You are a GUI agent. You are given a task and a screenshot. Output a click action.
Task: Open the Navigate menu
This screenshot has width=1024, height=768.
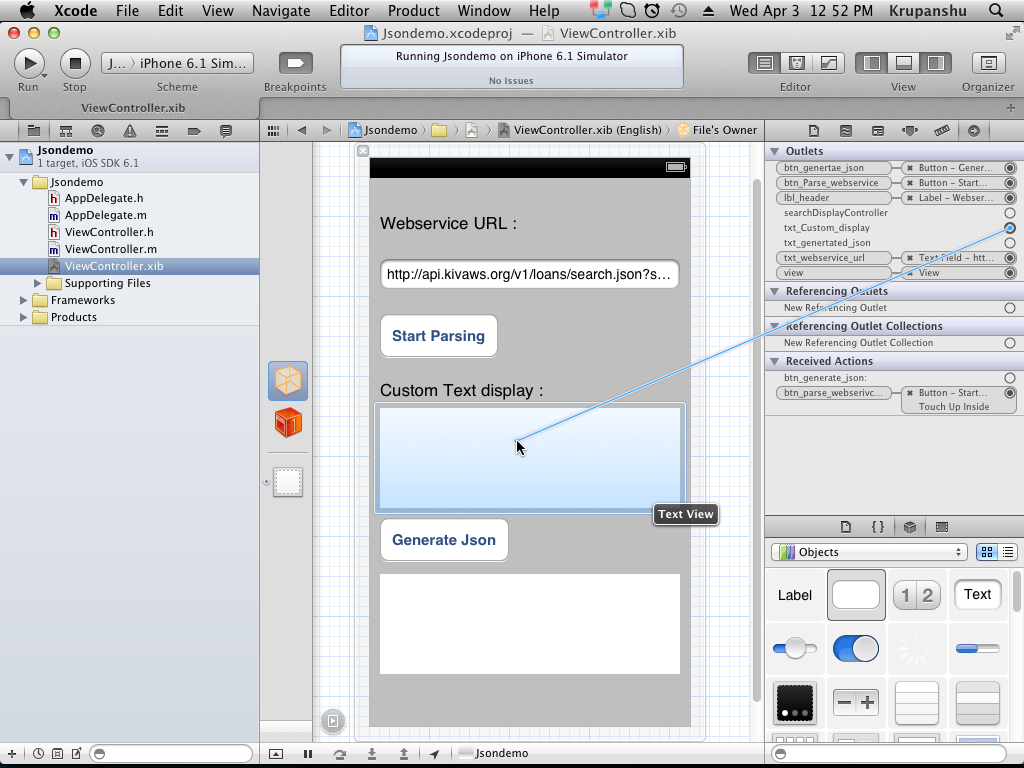(x=281, y=11)
